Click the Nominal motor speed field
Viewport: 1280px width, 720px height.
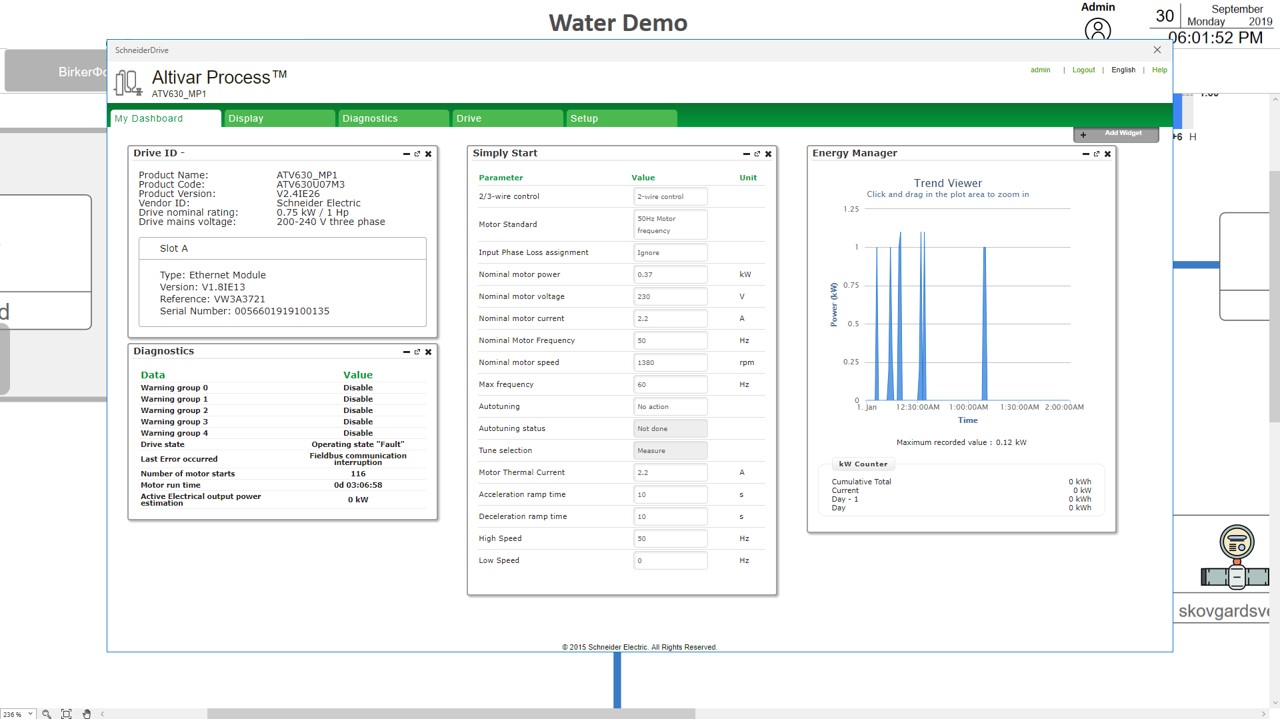click(670, 363)
